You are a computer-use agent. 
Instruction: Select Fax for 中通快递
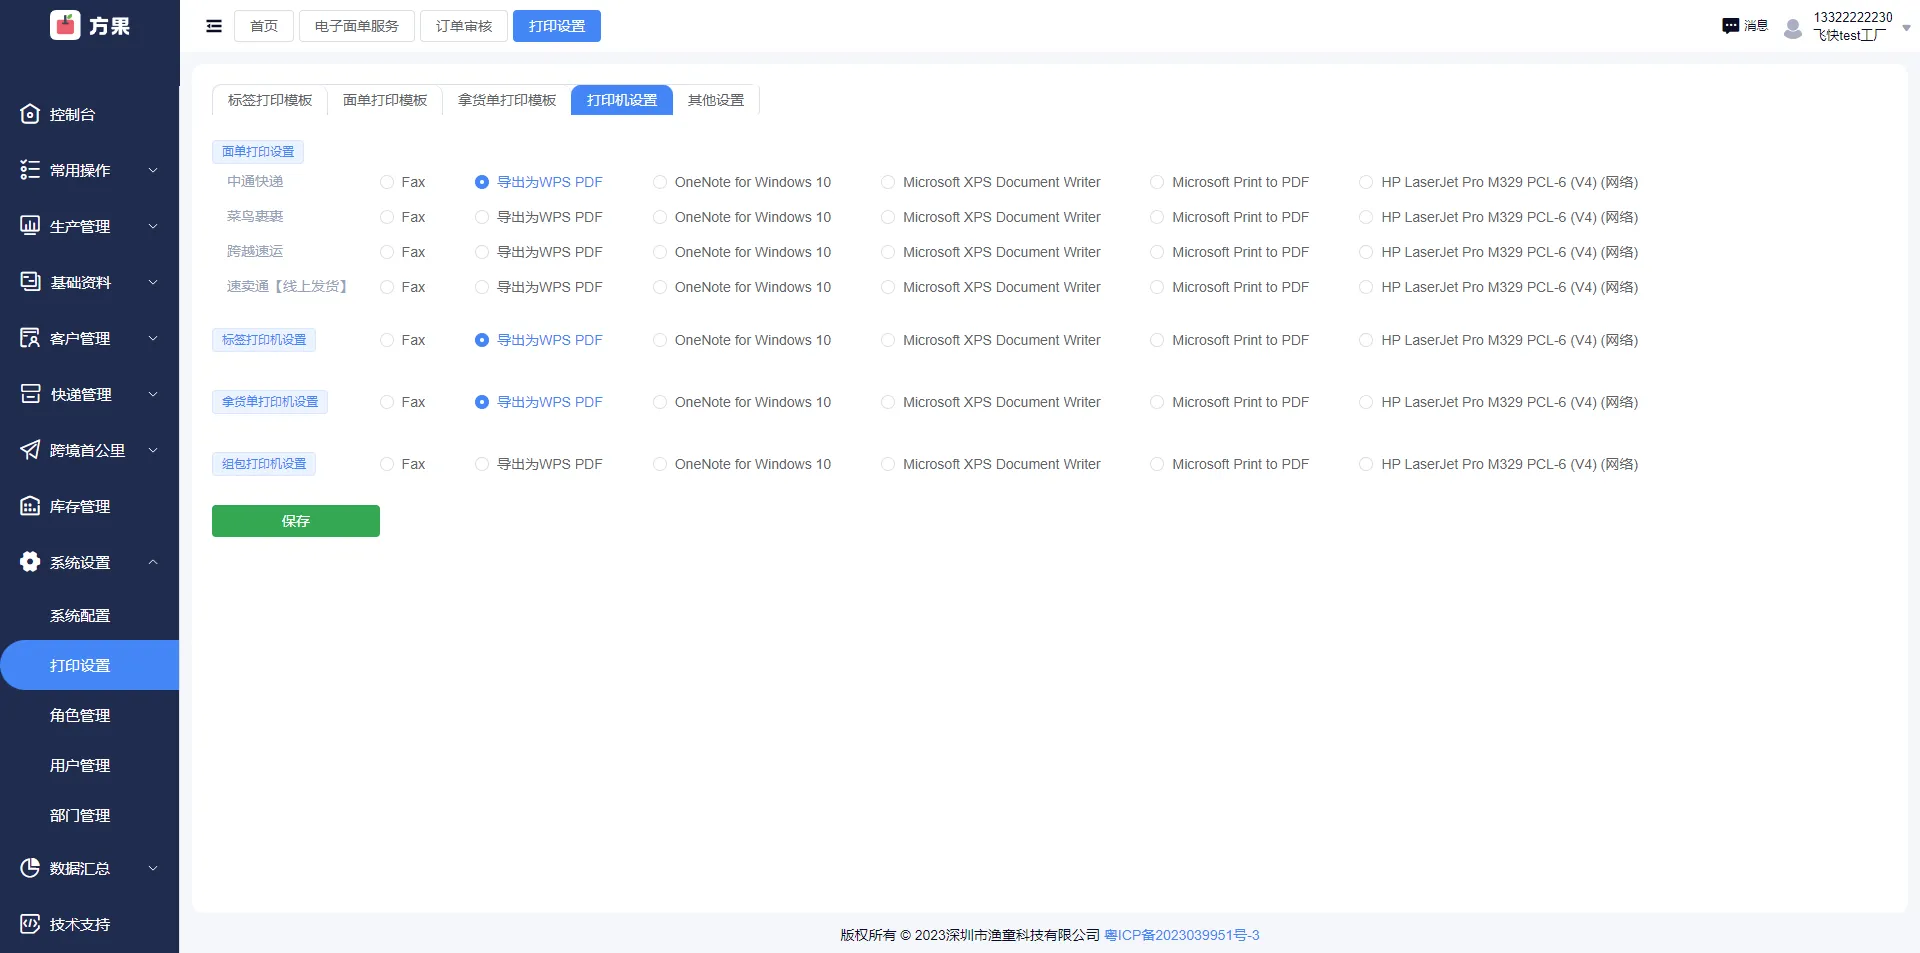[387, 182]
